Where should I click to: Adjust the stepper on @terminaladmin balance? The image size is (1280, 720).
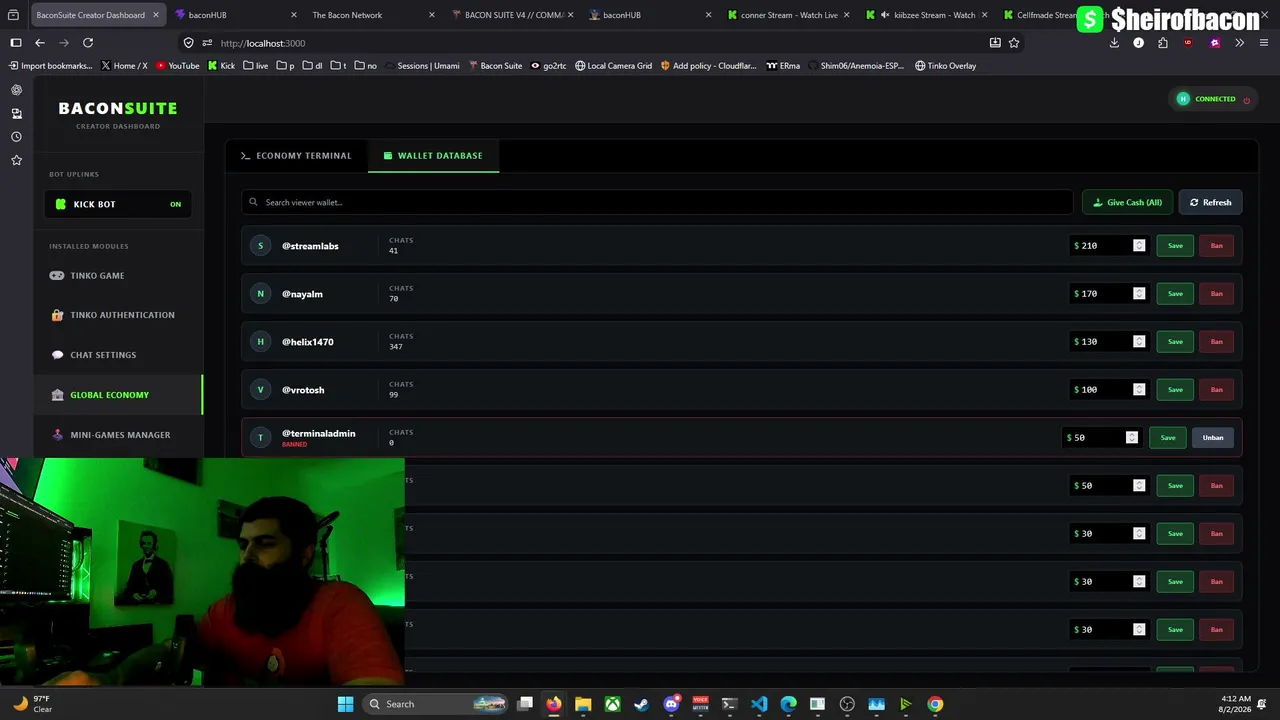[1132, 437]
